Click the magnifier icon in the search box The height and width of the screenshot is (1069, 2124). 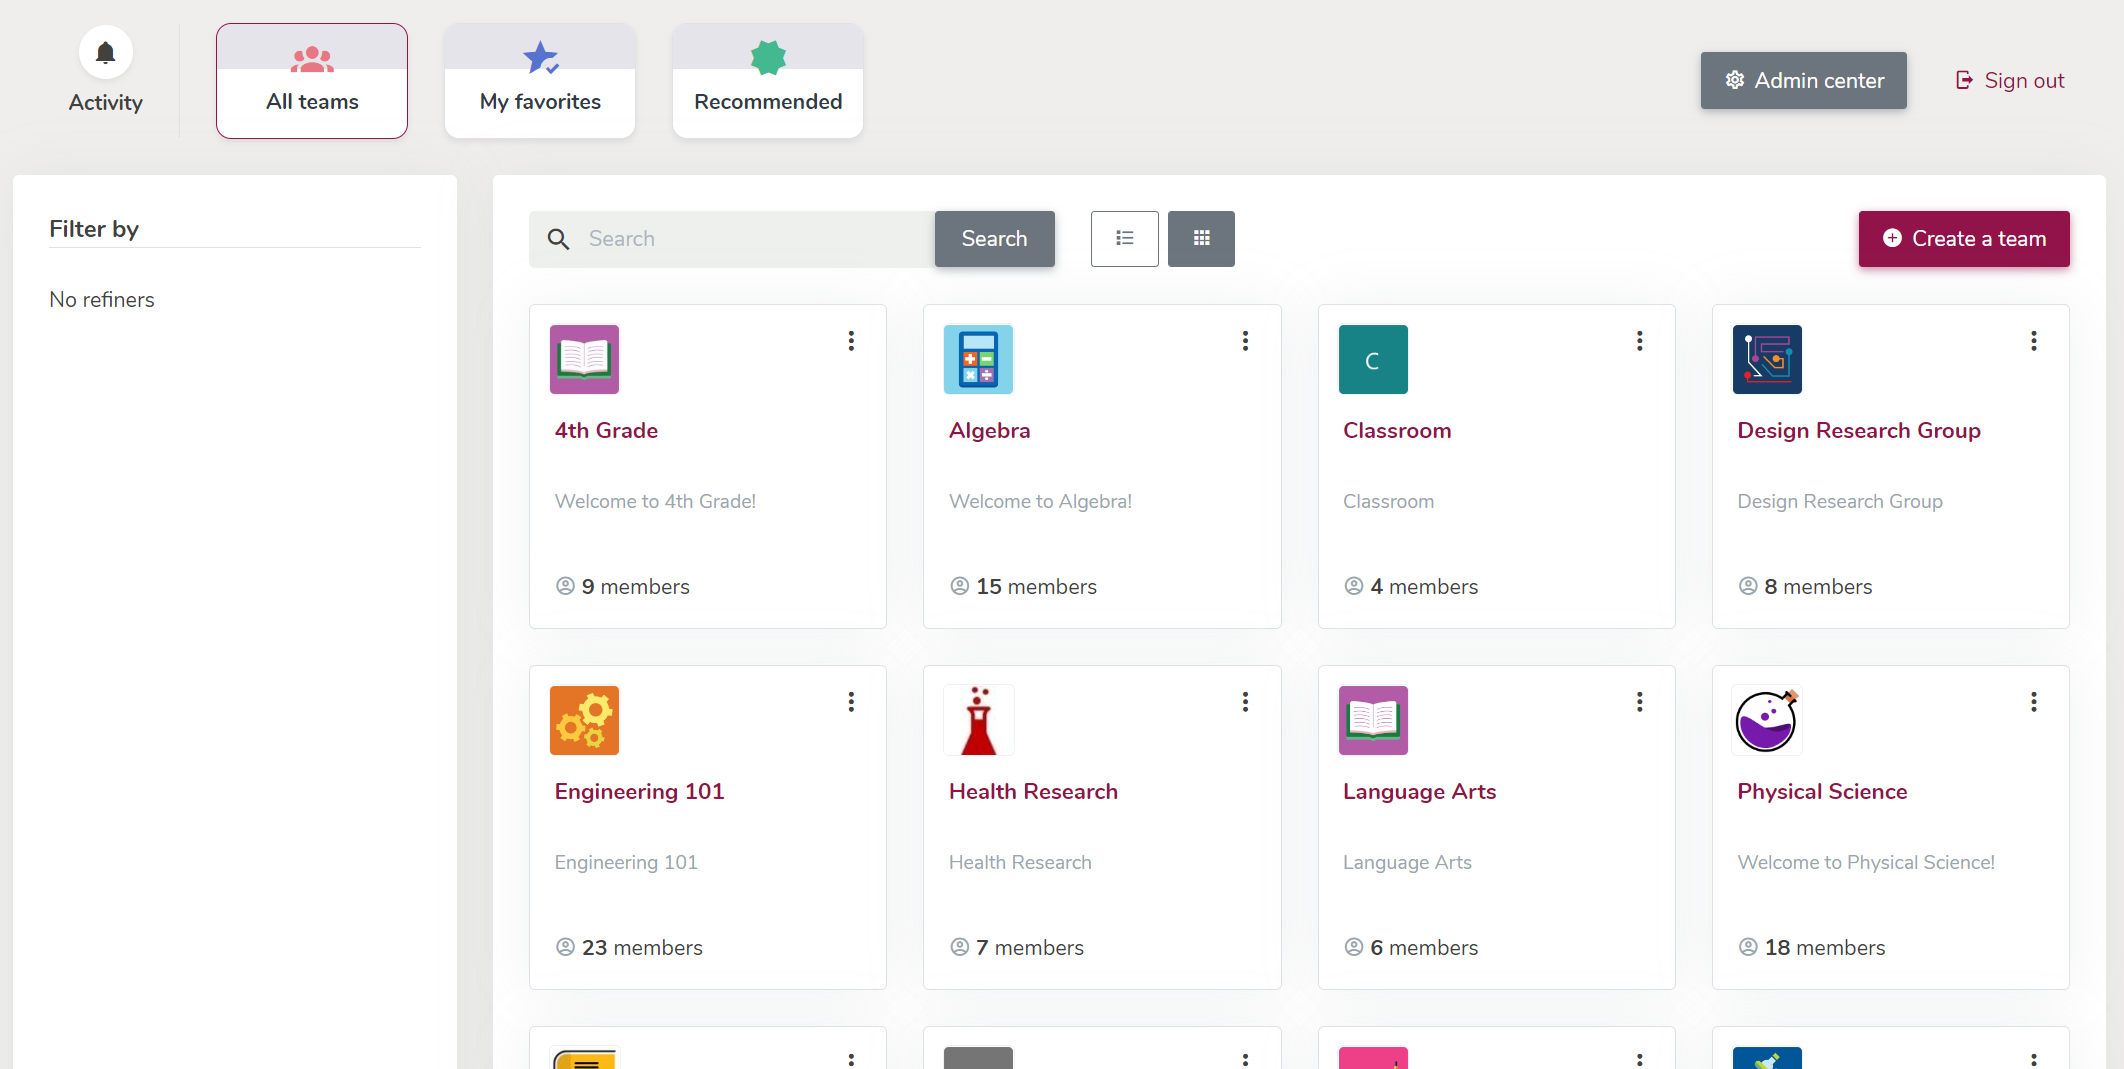tap(559, 239)
